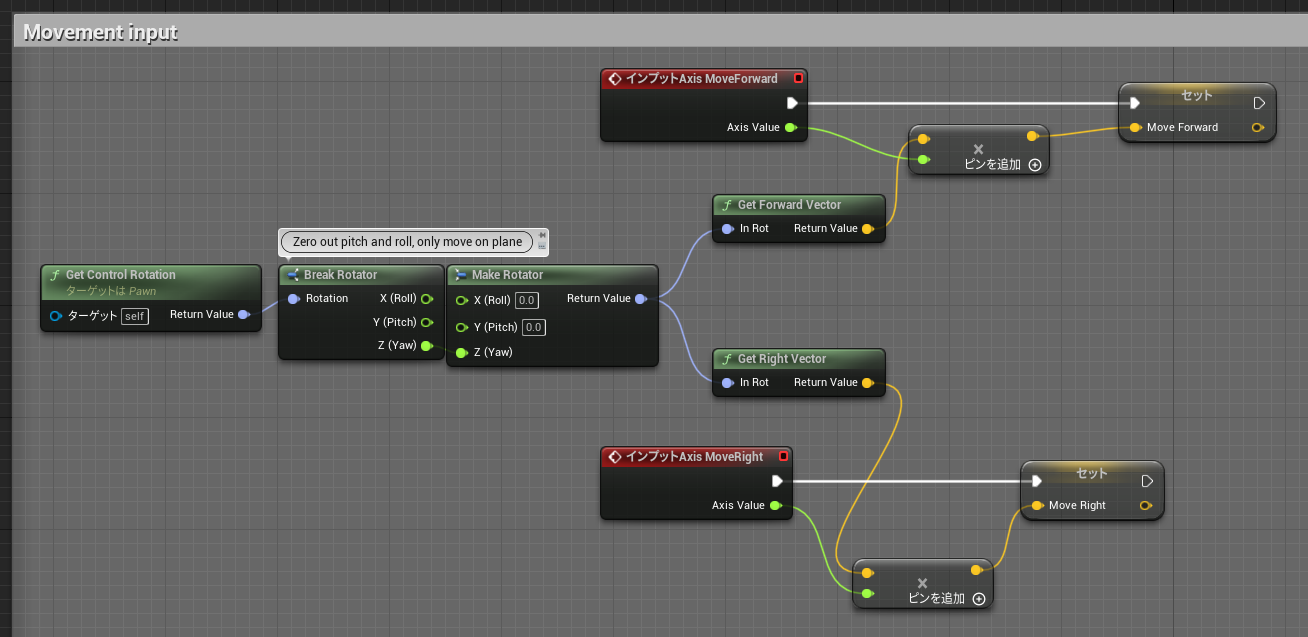Select the Get Forward Vector node title

tap(790, 205)
